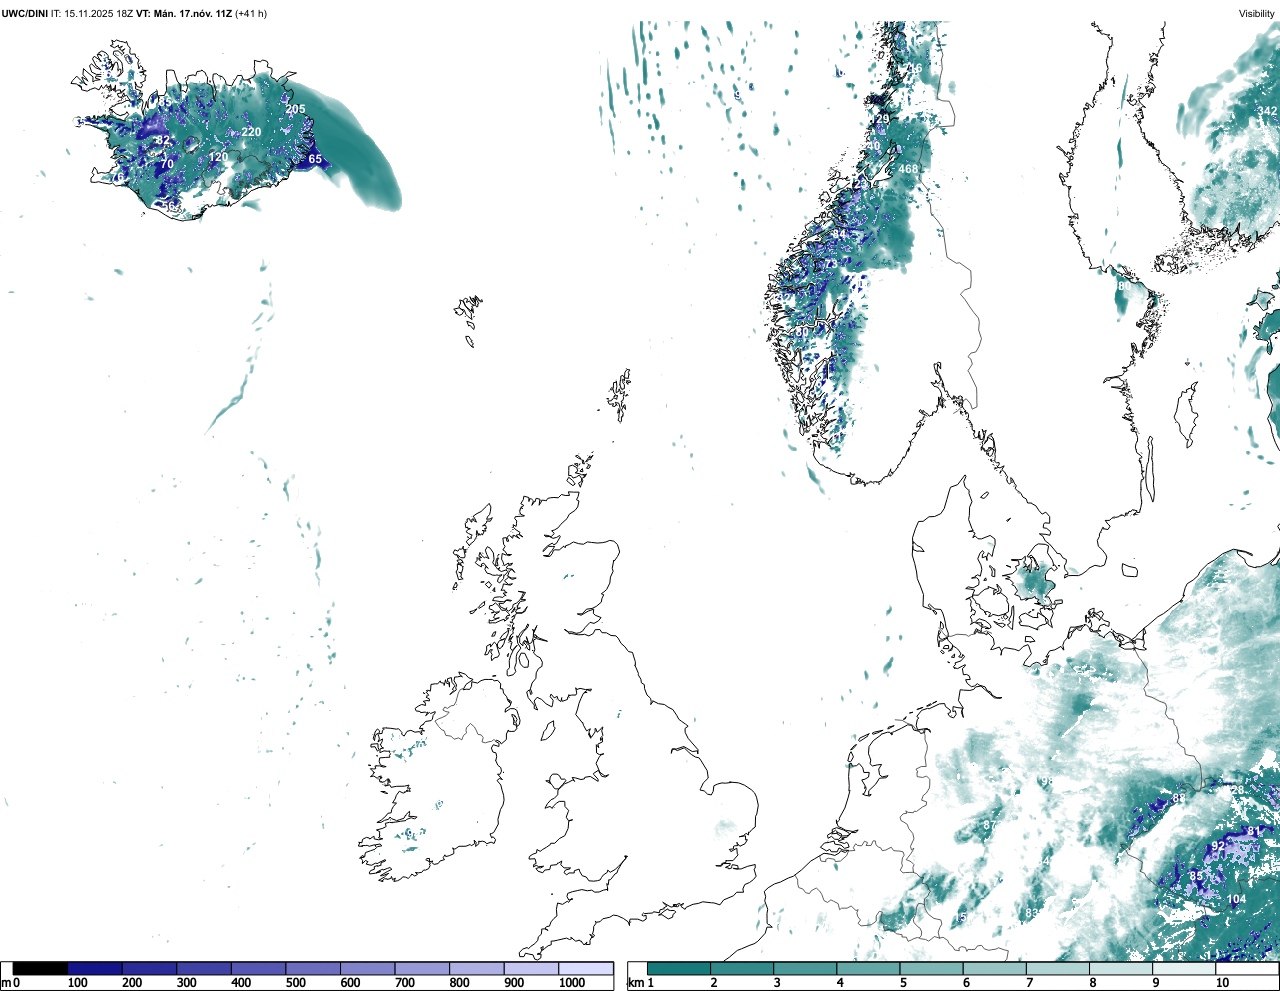Click the '92' visibility value

point(1218,846)
